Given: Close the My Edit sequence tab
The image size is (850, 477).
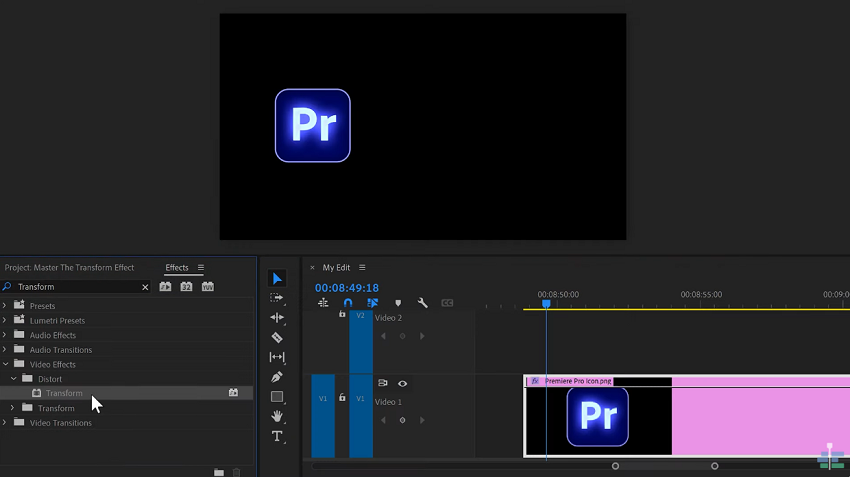Looking at the screenshot, I should coord(312,268).
